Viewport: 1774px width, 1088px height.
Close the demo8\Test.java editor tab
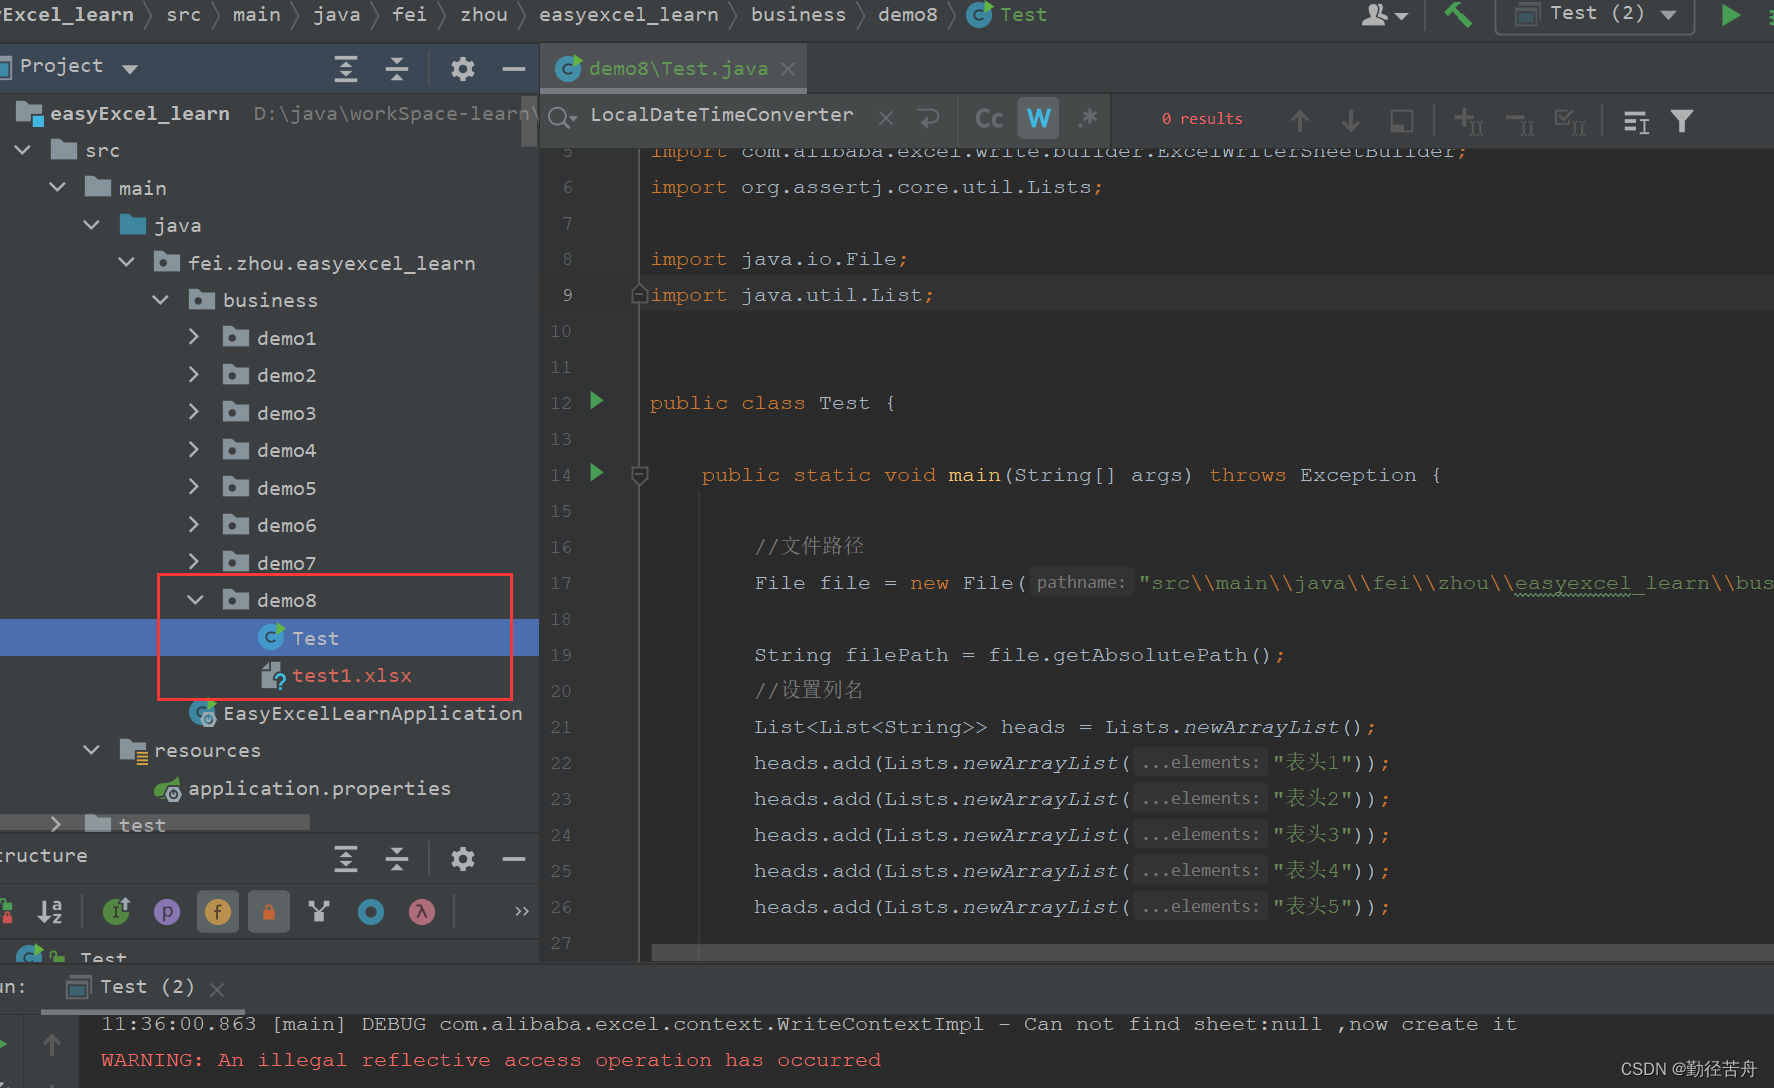[x=788, y=69]
